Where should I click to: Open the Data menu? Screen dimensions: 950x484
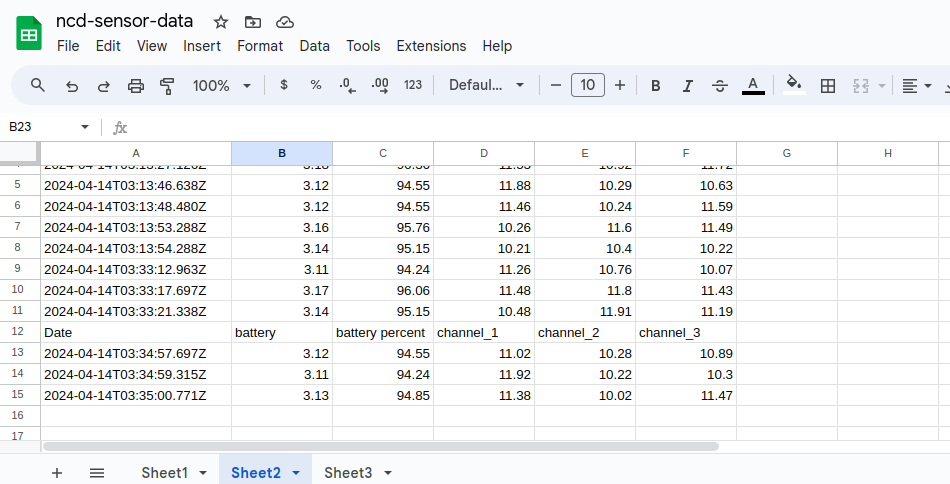[x=314, y=46]
